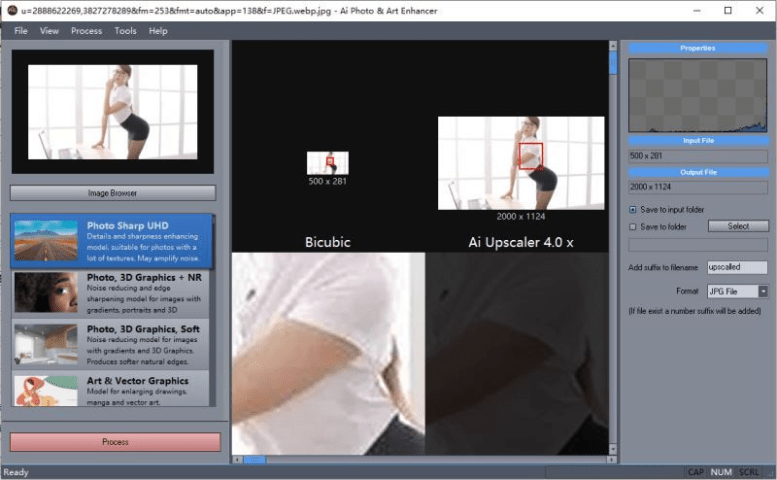Open the Tools menu
The image size is (777, 480).
click(126, 31)
